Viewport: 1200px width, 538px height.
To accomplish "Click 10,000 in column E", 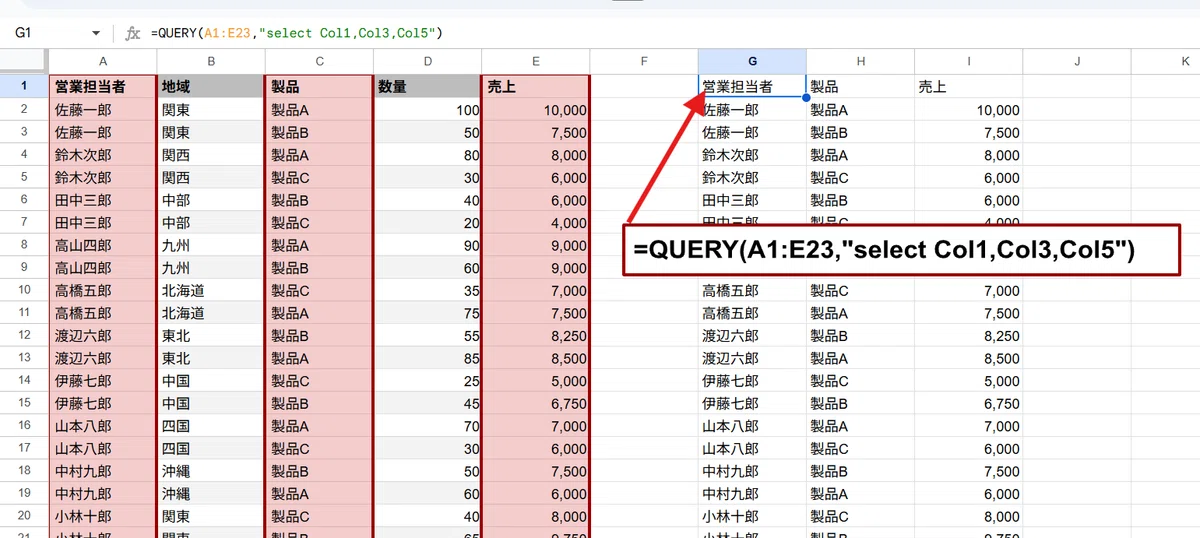I will click(x=535, y=110).
